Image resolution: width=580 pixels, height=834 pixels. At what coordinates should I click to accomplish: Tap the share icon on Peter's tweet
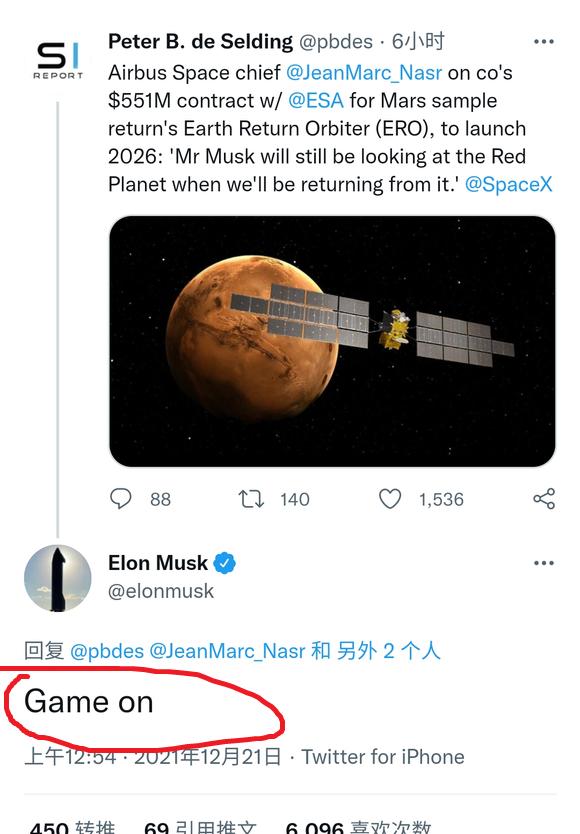pyautogui.click(x=544, y=499)
